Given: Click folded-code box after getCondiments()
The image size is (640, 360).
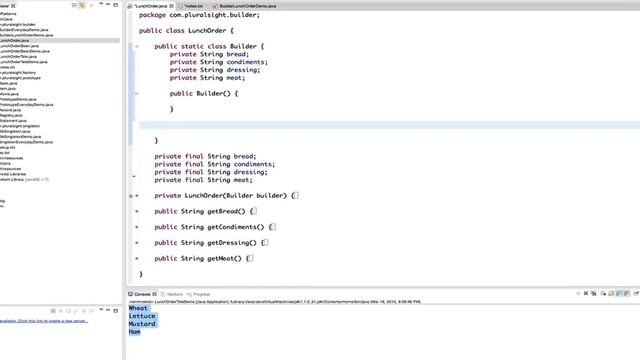Looking at the screenshot, I should point(273,227).
